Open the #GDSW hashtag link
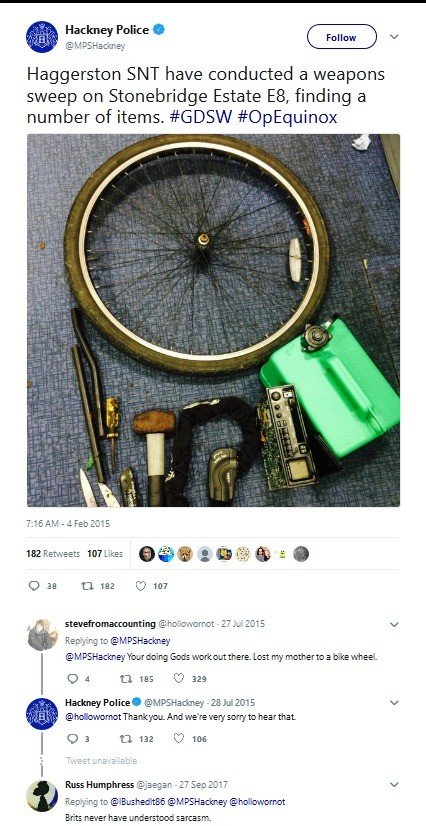The width and height of the screenshot is (426, 826). (x=201, y=117)
